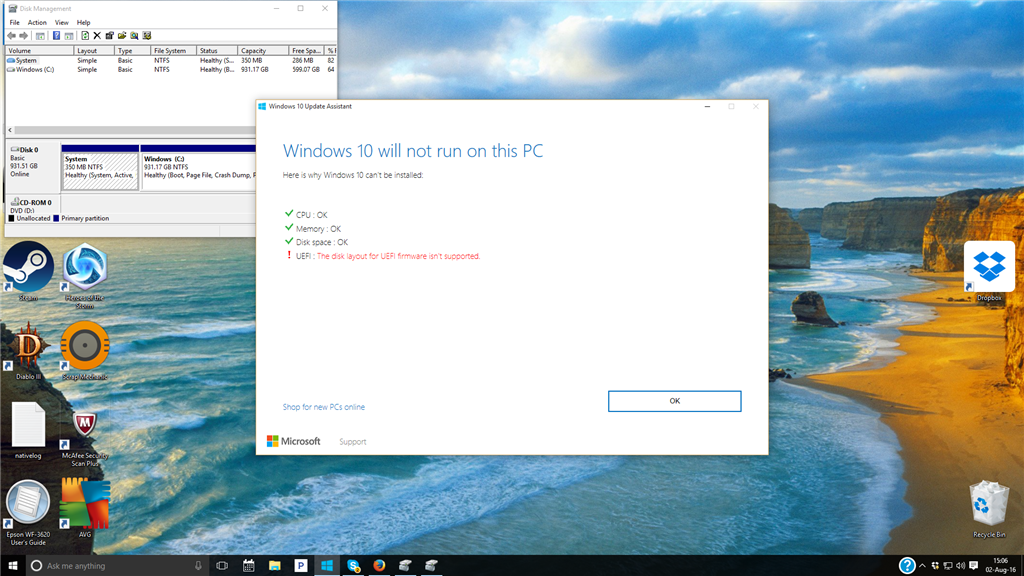The image size is (1024, 576).
Task: Open Task View from the taskbar
Action: point(222,566)
